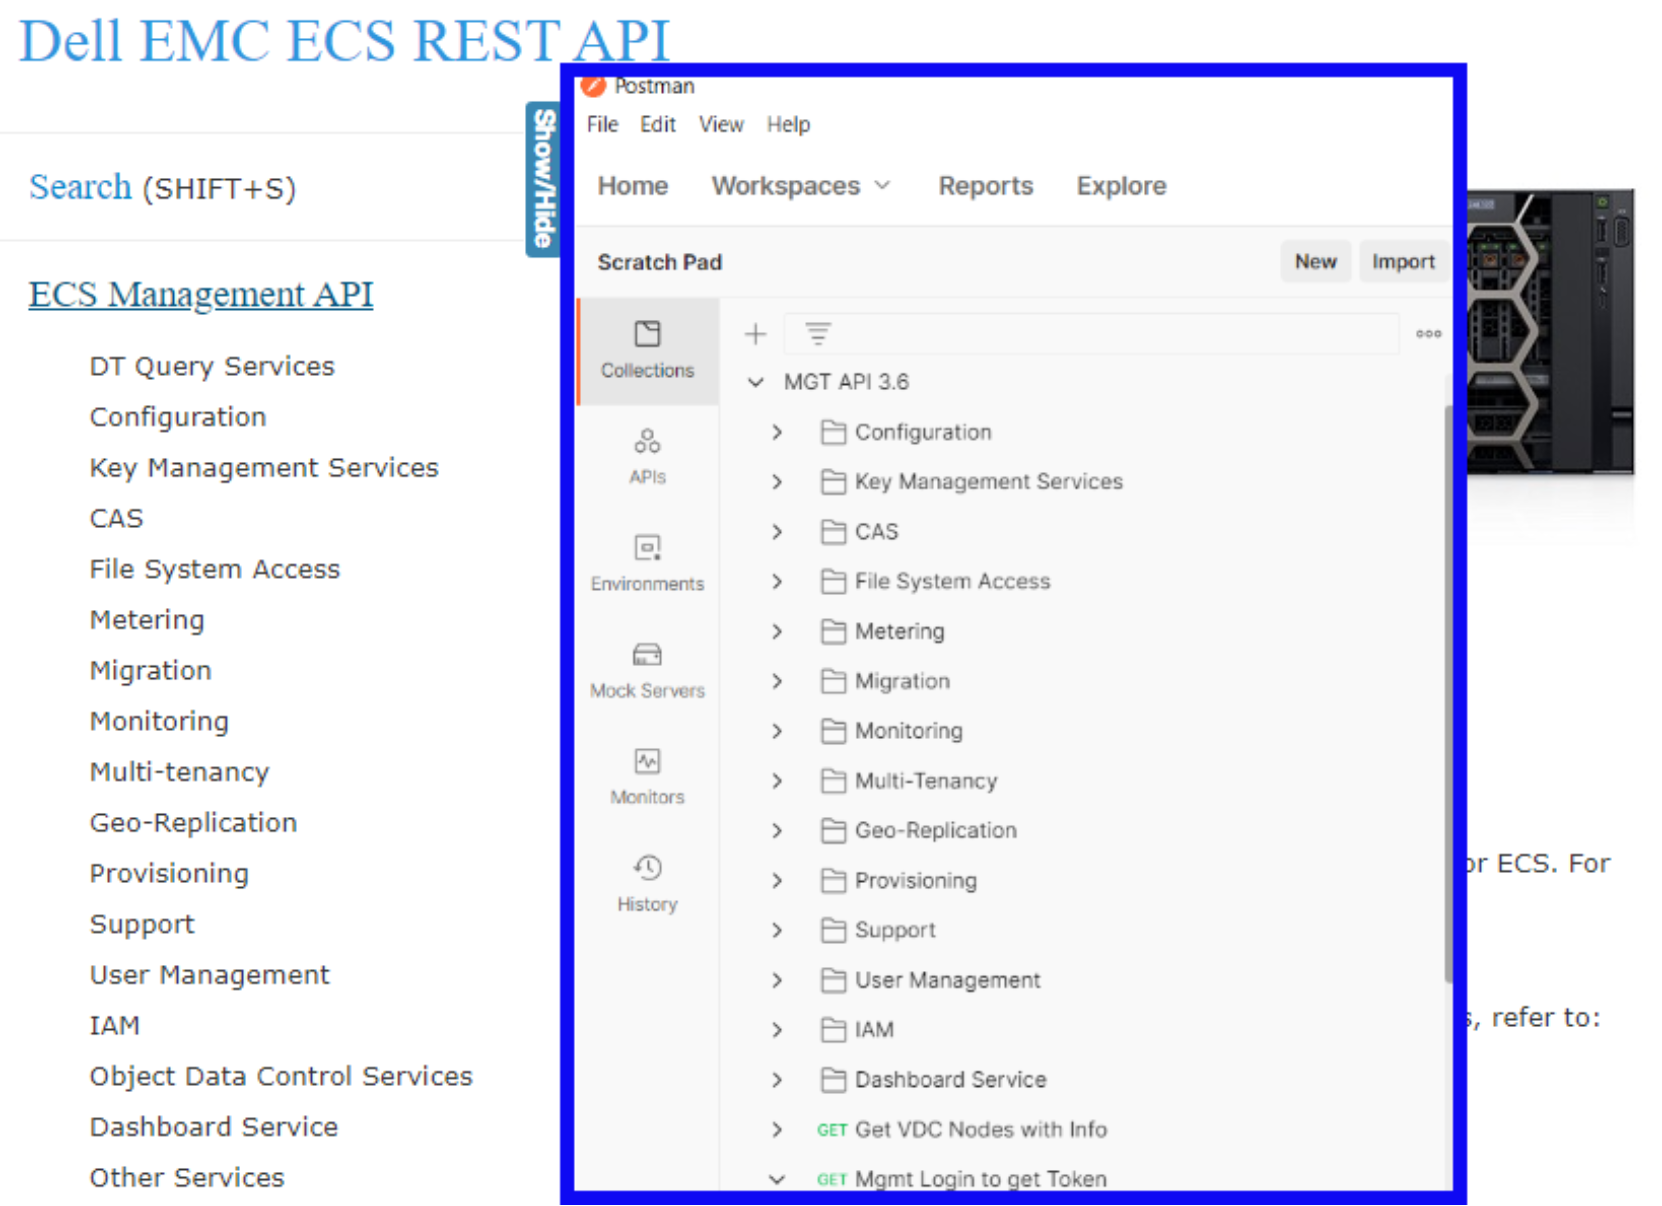
Task: Open the Collections sidebar icon in Postman
Action: point(647,350)
